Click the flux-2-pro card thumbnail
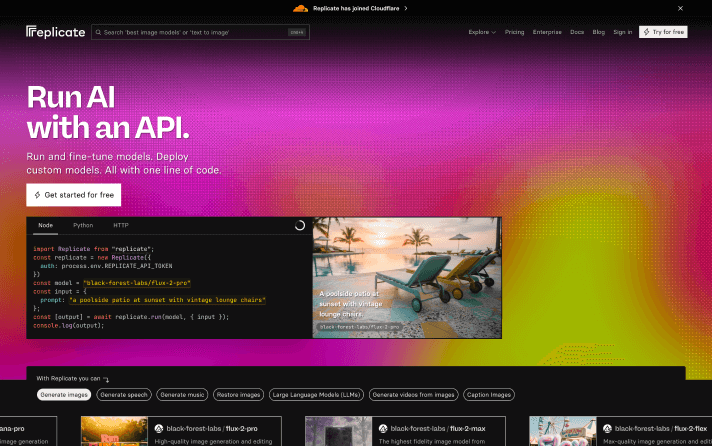This screenshot has height=446, width=712. [114, 431]
